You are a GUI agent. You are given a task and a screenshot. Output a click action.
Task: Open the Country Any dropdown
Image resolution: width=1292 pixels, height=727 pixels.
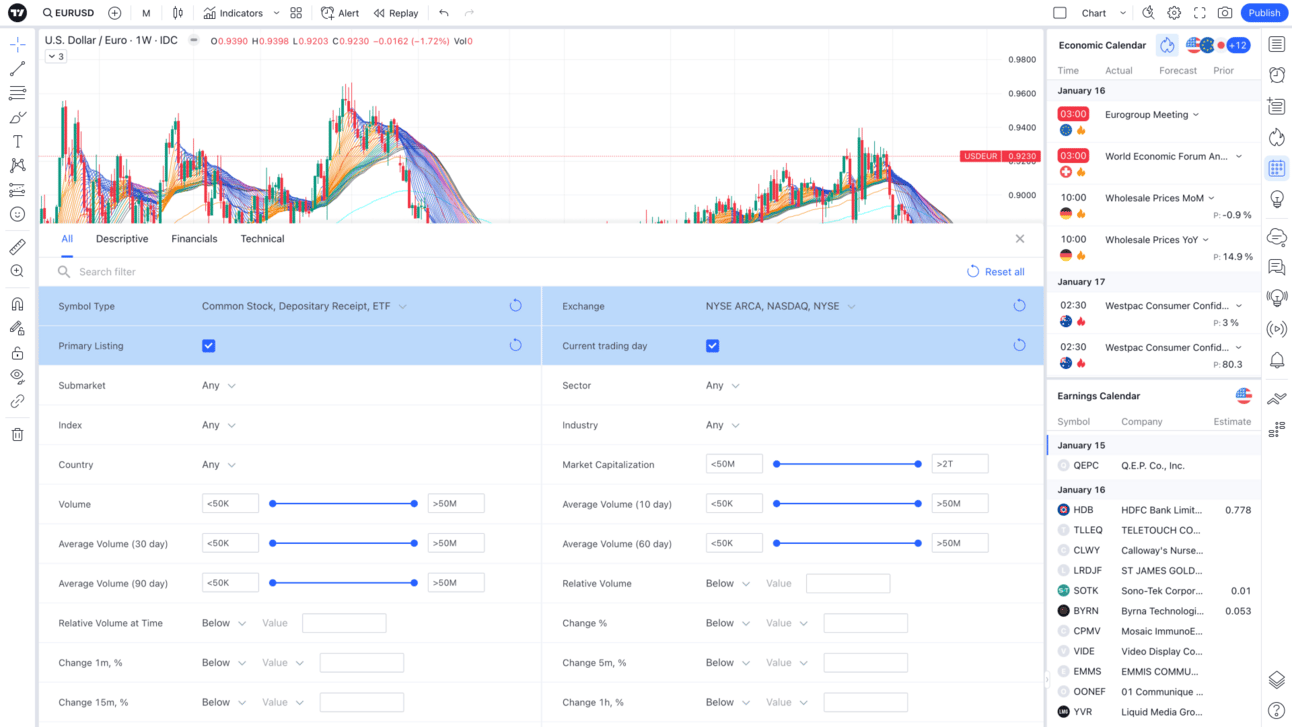point(219,465)
